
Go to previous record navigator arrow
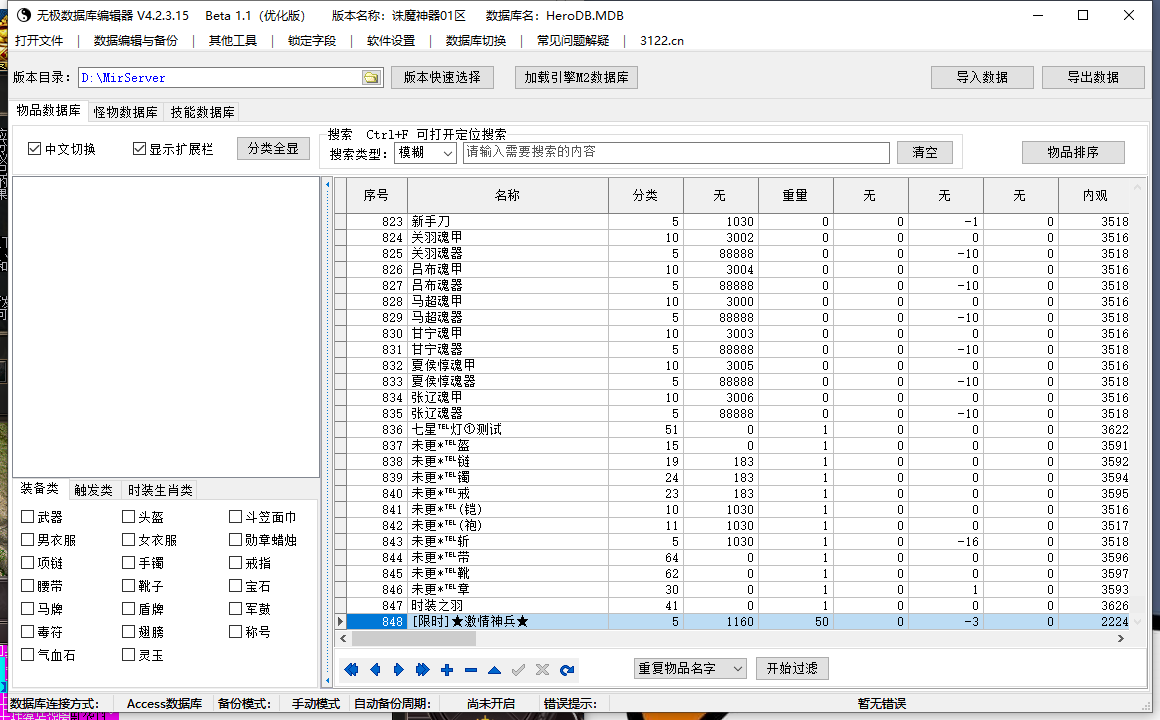coord(375,670)
